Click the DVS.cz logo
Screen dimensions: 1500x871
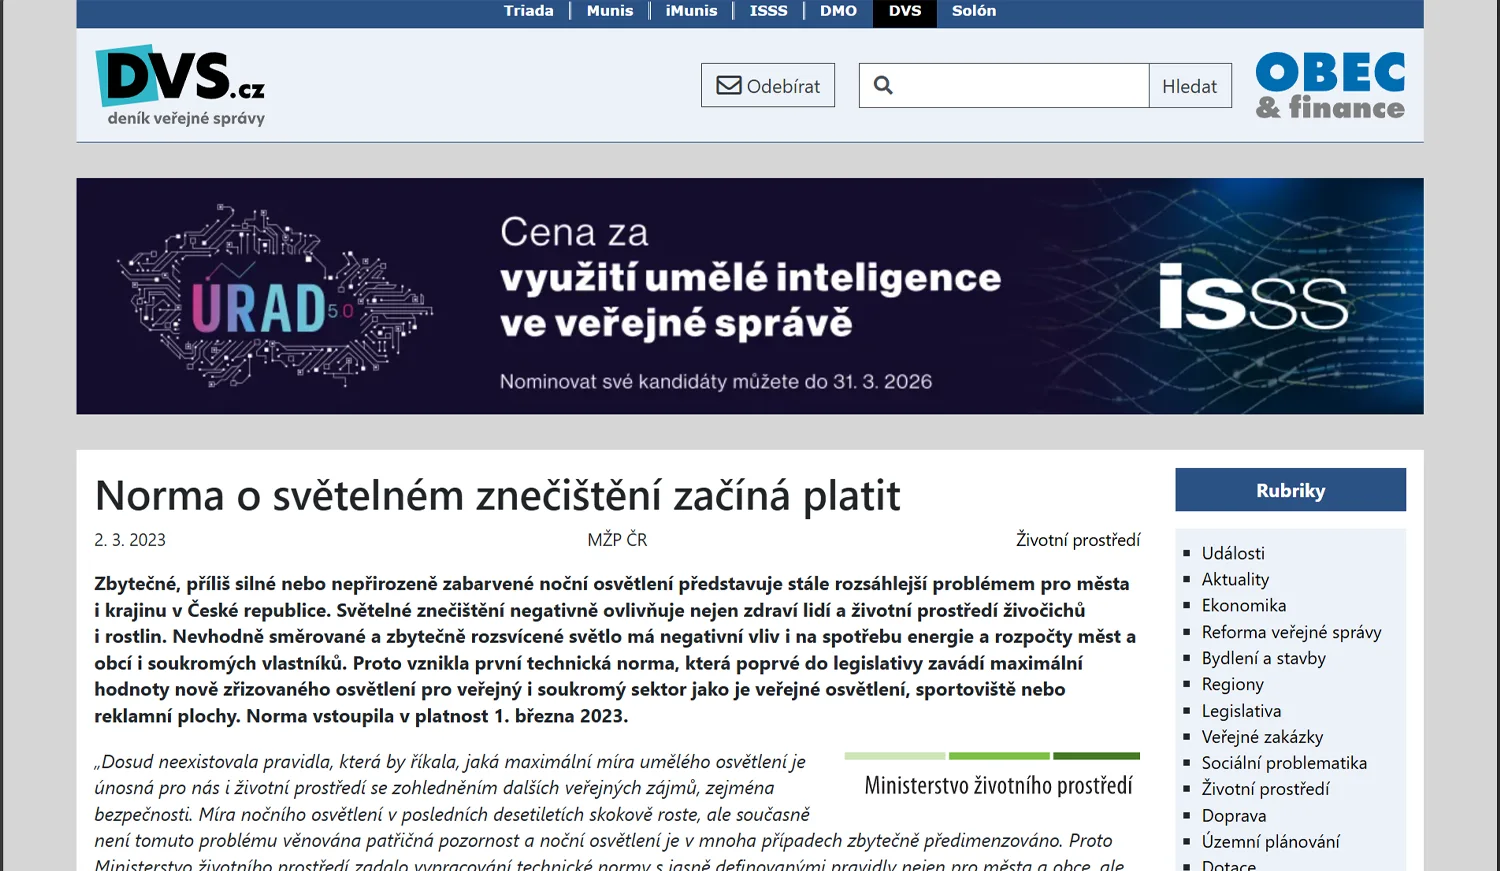tap(182, 84)
